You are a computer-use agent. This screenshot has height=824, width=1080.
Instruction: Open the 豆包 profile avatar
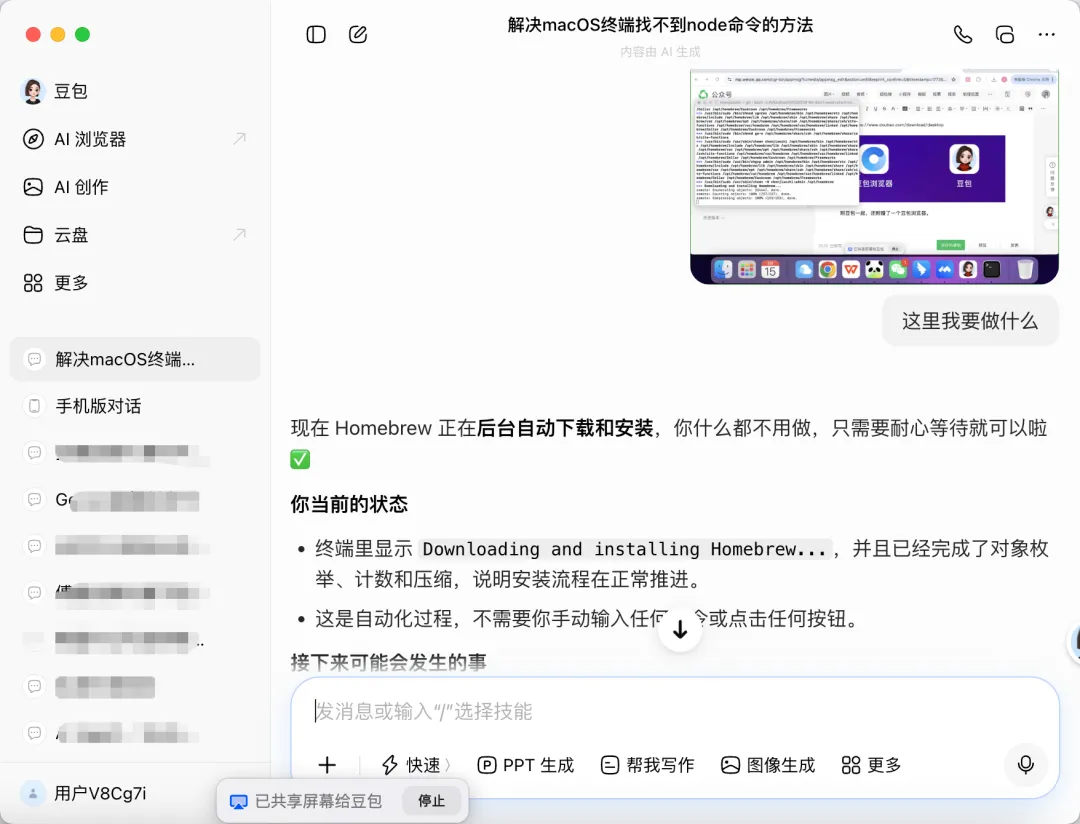(x=32, y=91)
